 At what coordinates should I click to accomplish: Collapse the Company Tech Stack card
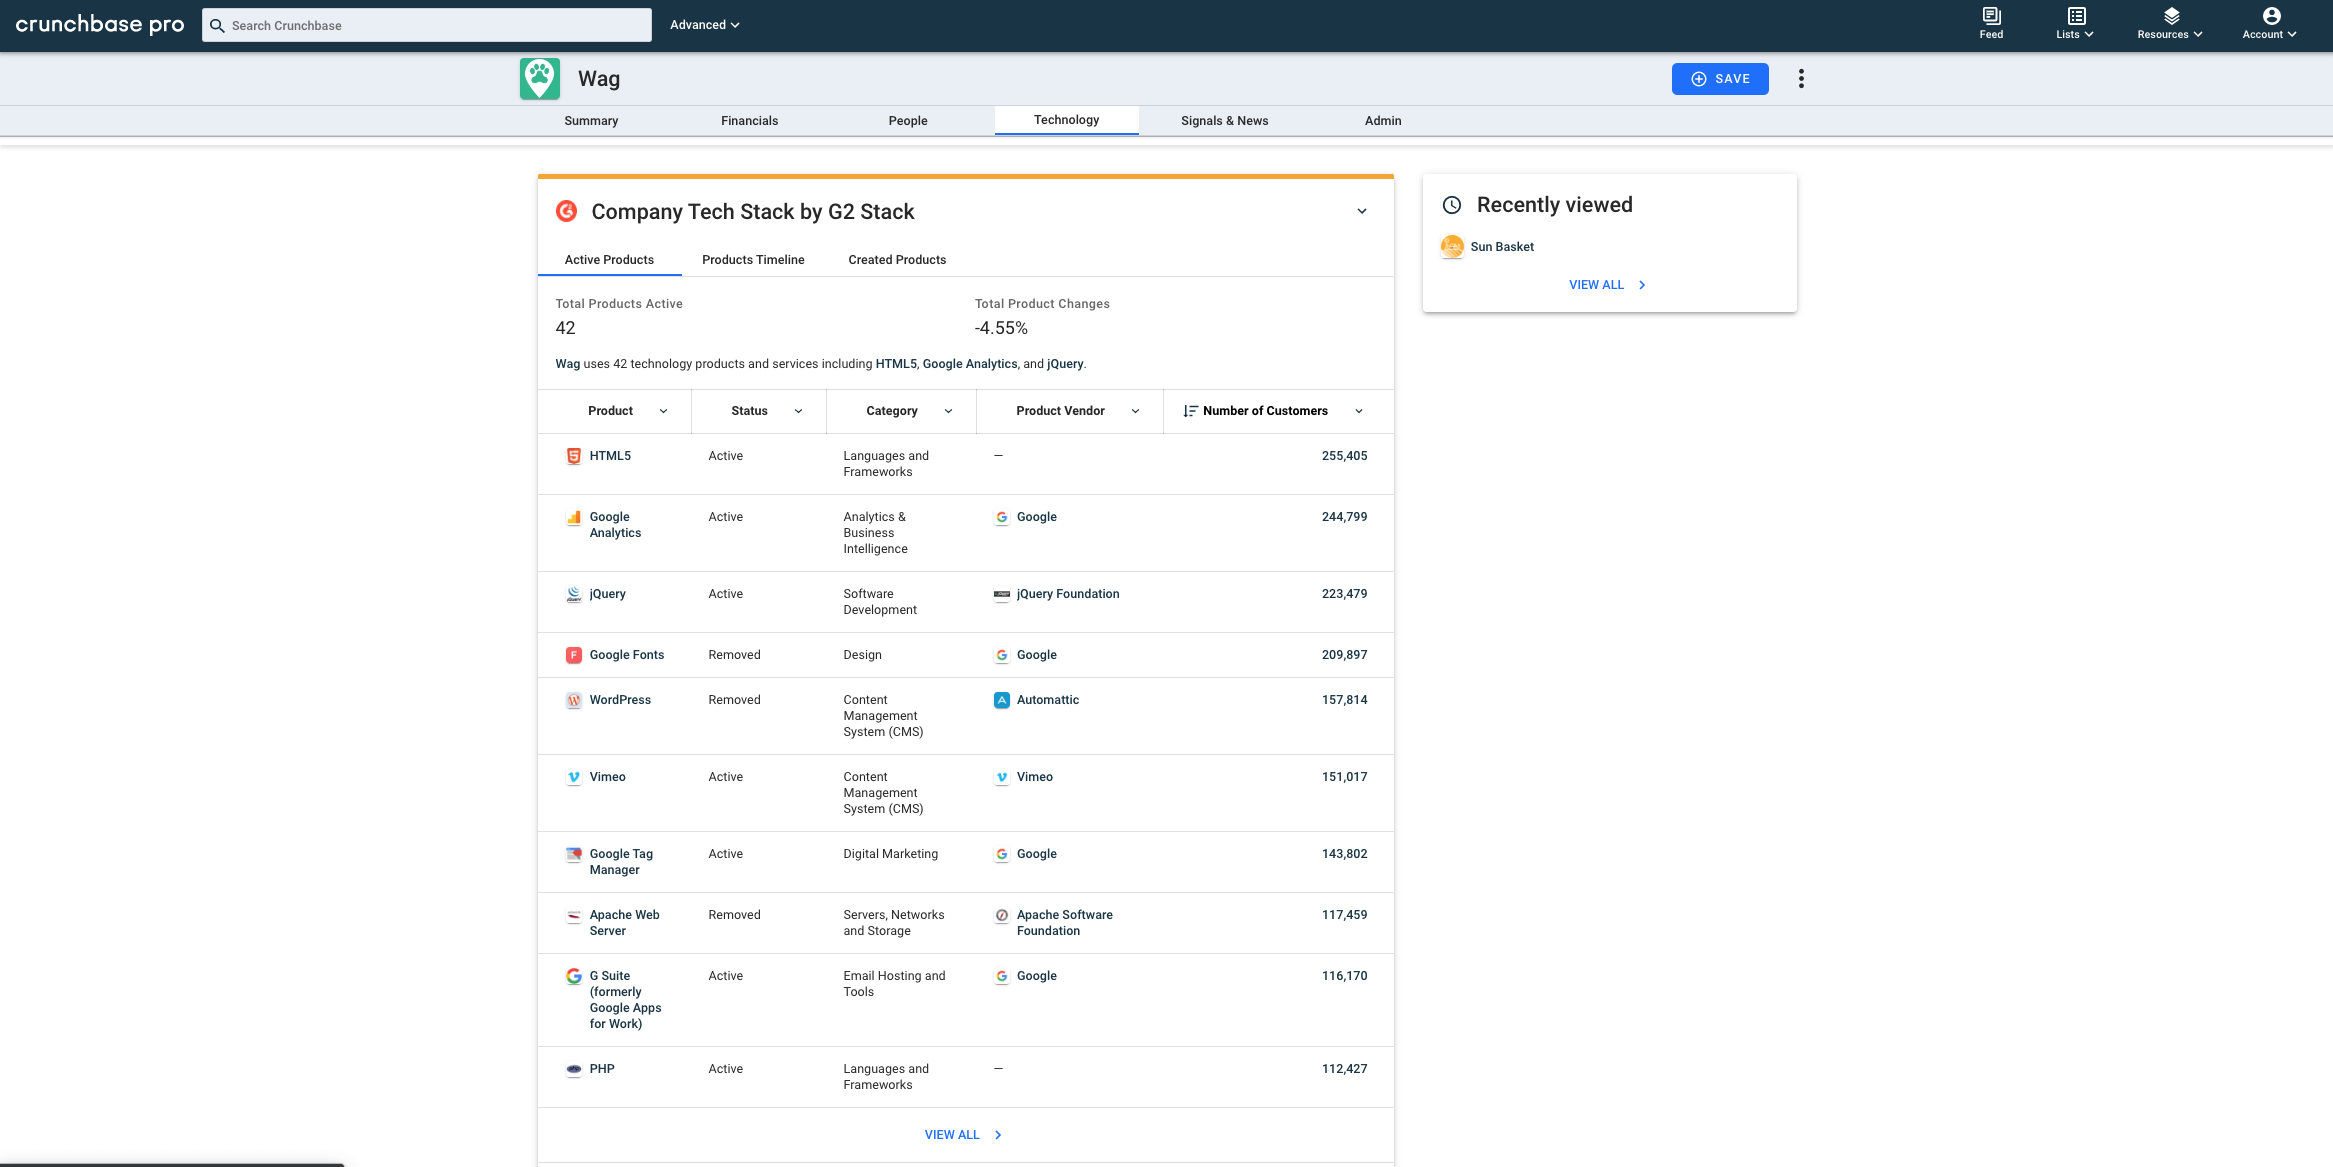point(1362,212)
